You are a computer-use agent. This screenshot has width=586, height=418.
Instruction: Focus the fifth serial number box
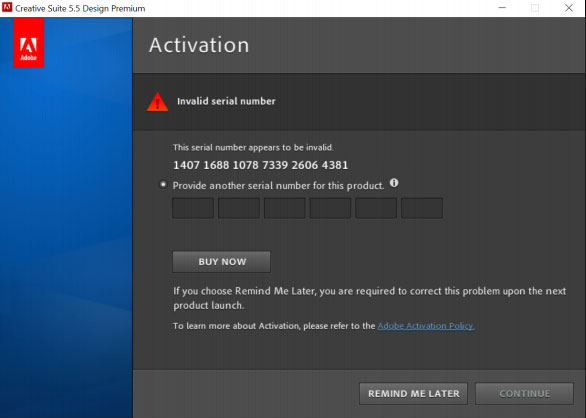coord(376,208)
